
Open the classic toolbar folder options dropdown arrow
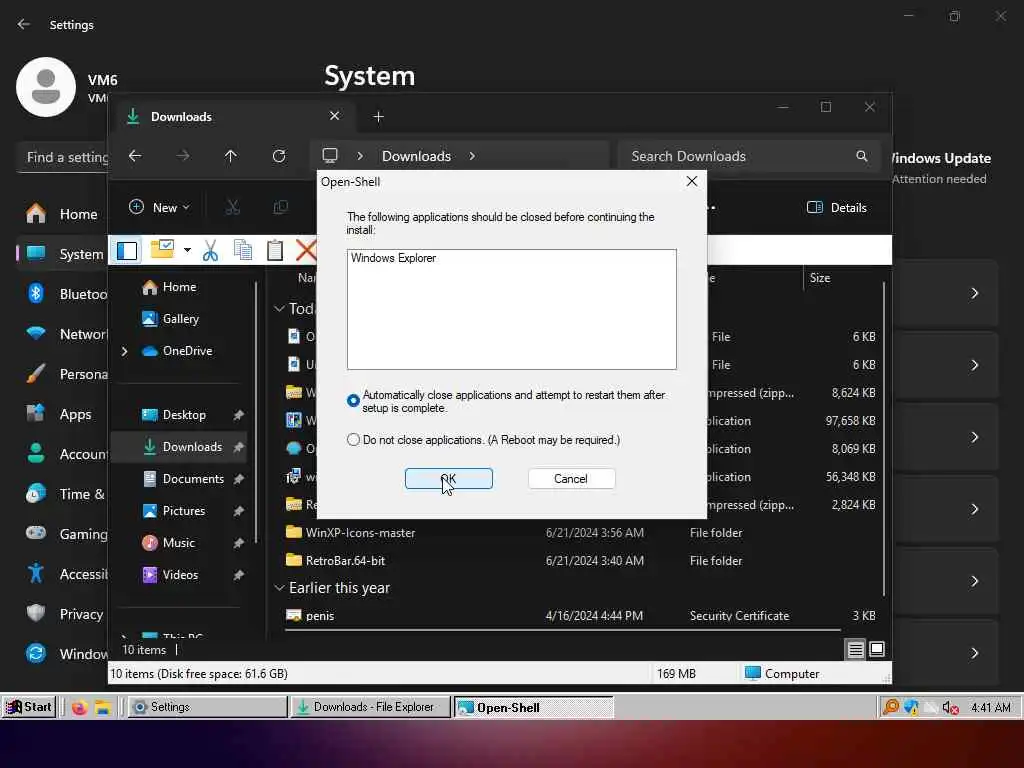(187, 250)
